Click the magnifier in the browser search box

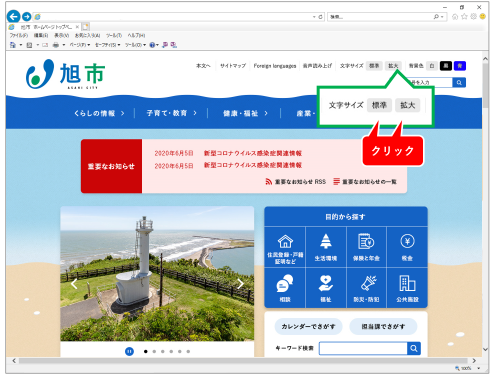[436, 17]
